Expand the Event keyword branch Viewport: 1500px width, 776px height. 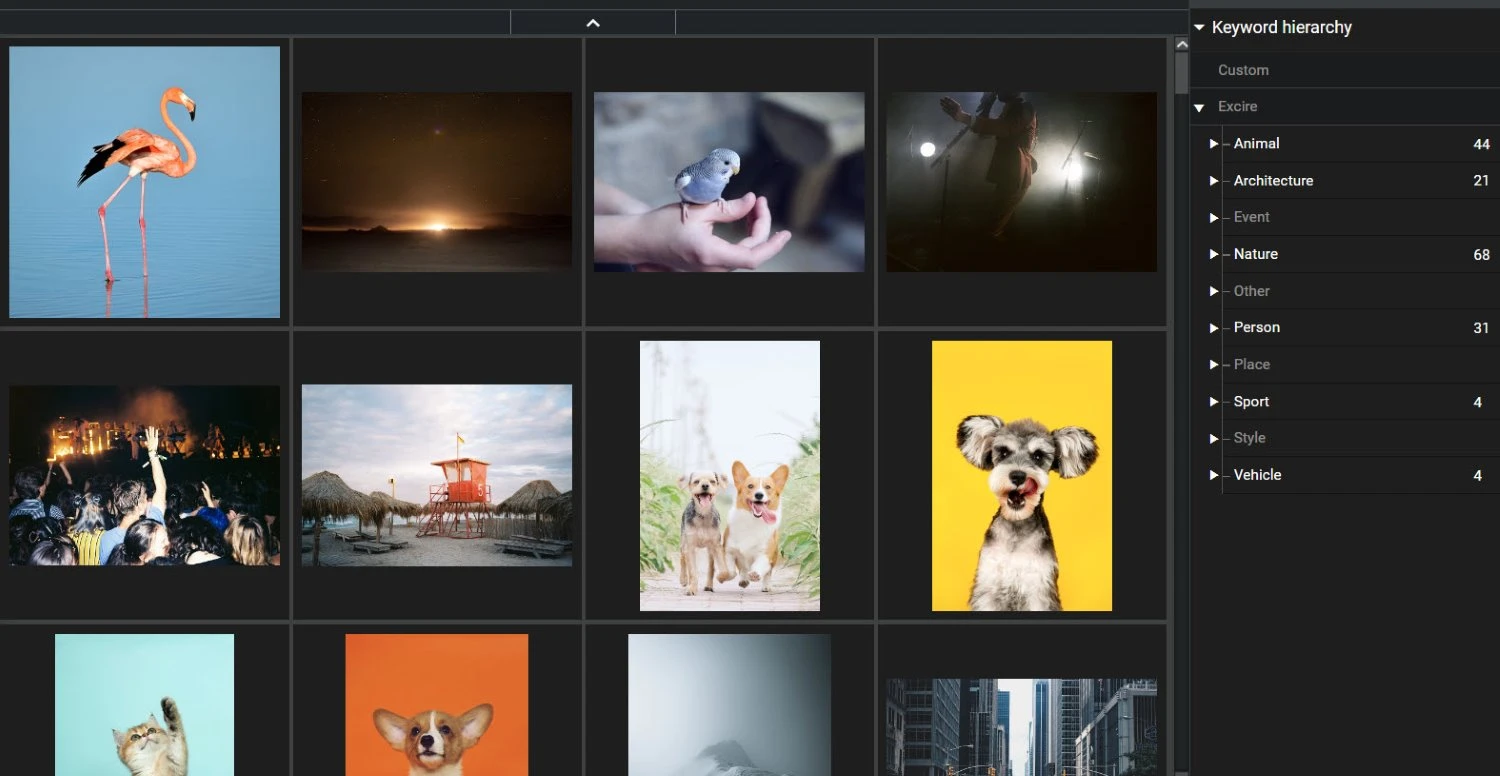pos(1213,217)
